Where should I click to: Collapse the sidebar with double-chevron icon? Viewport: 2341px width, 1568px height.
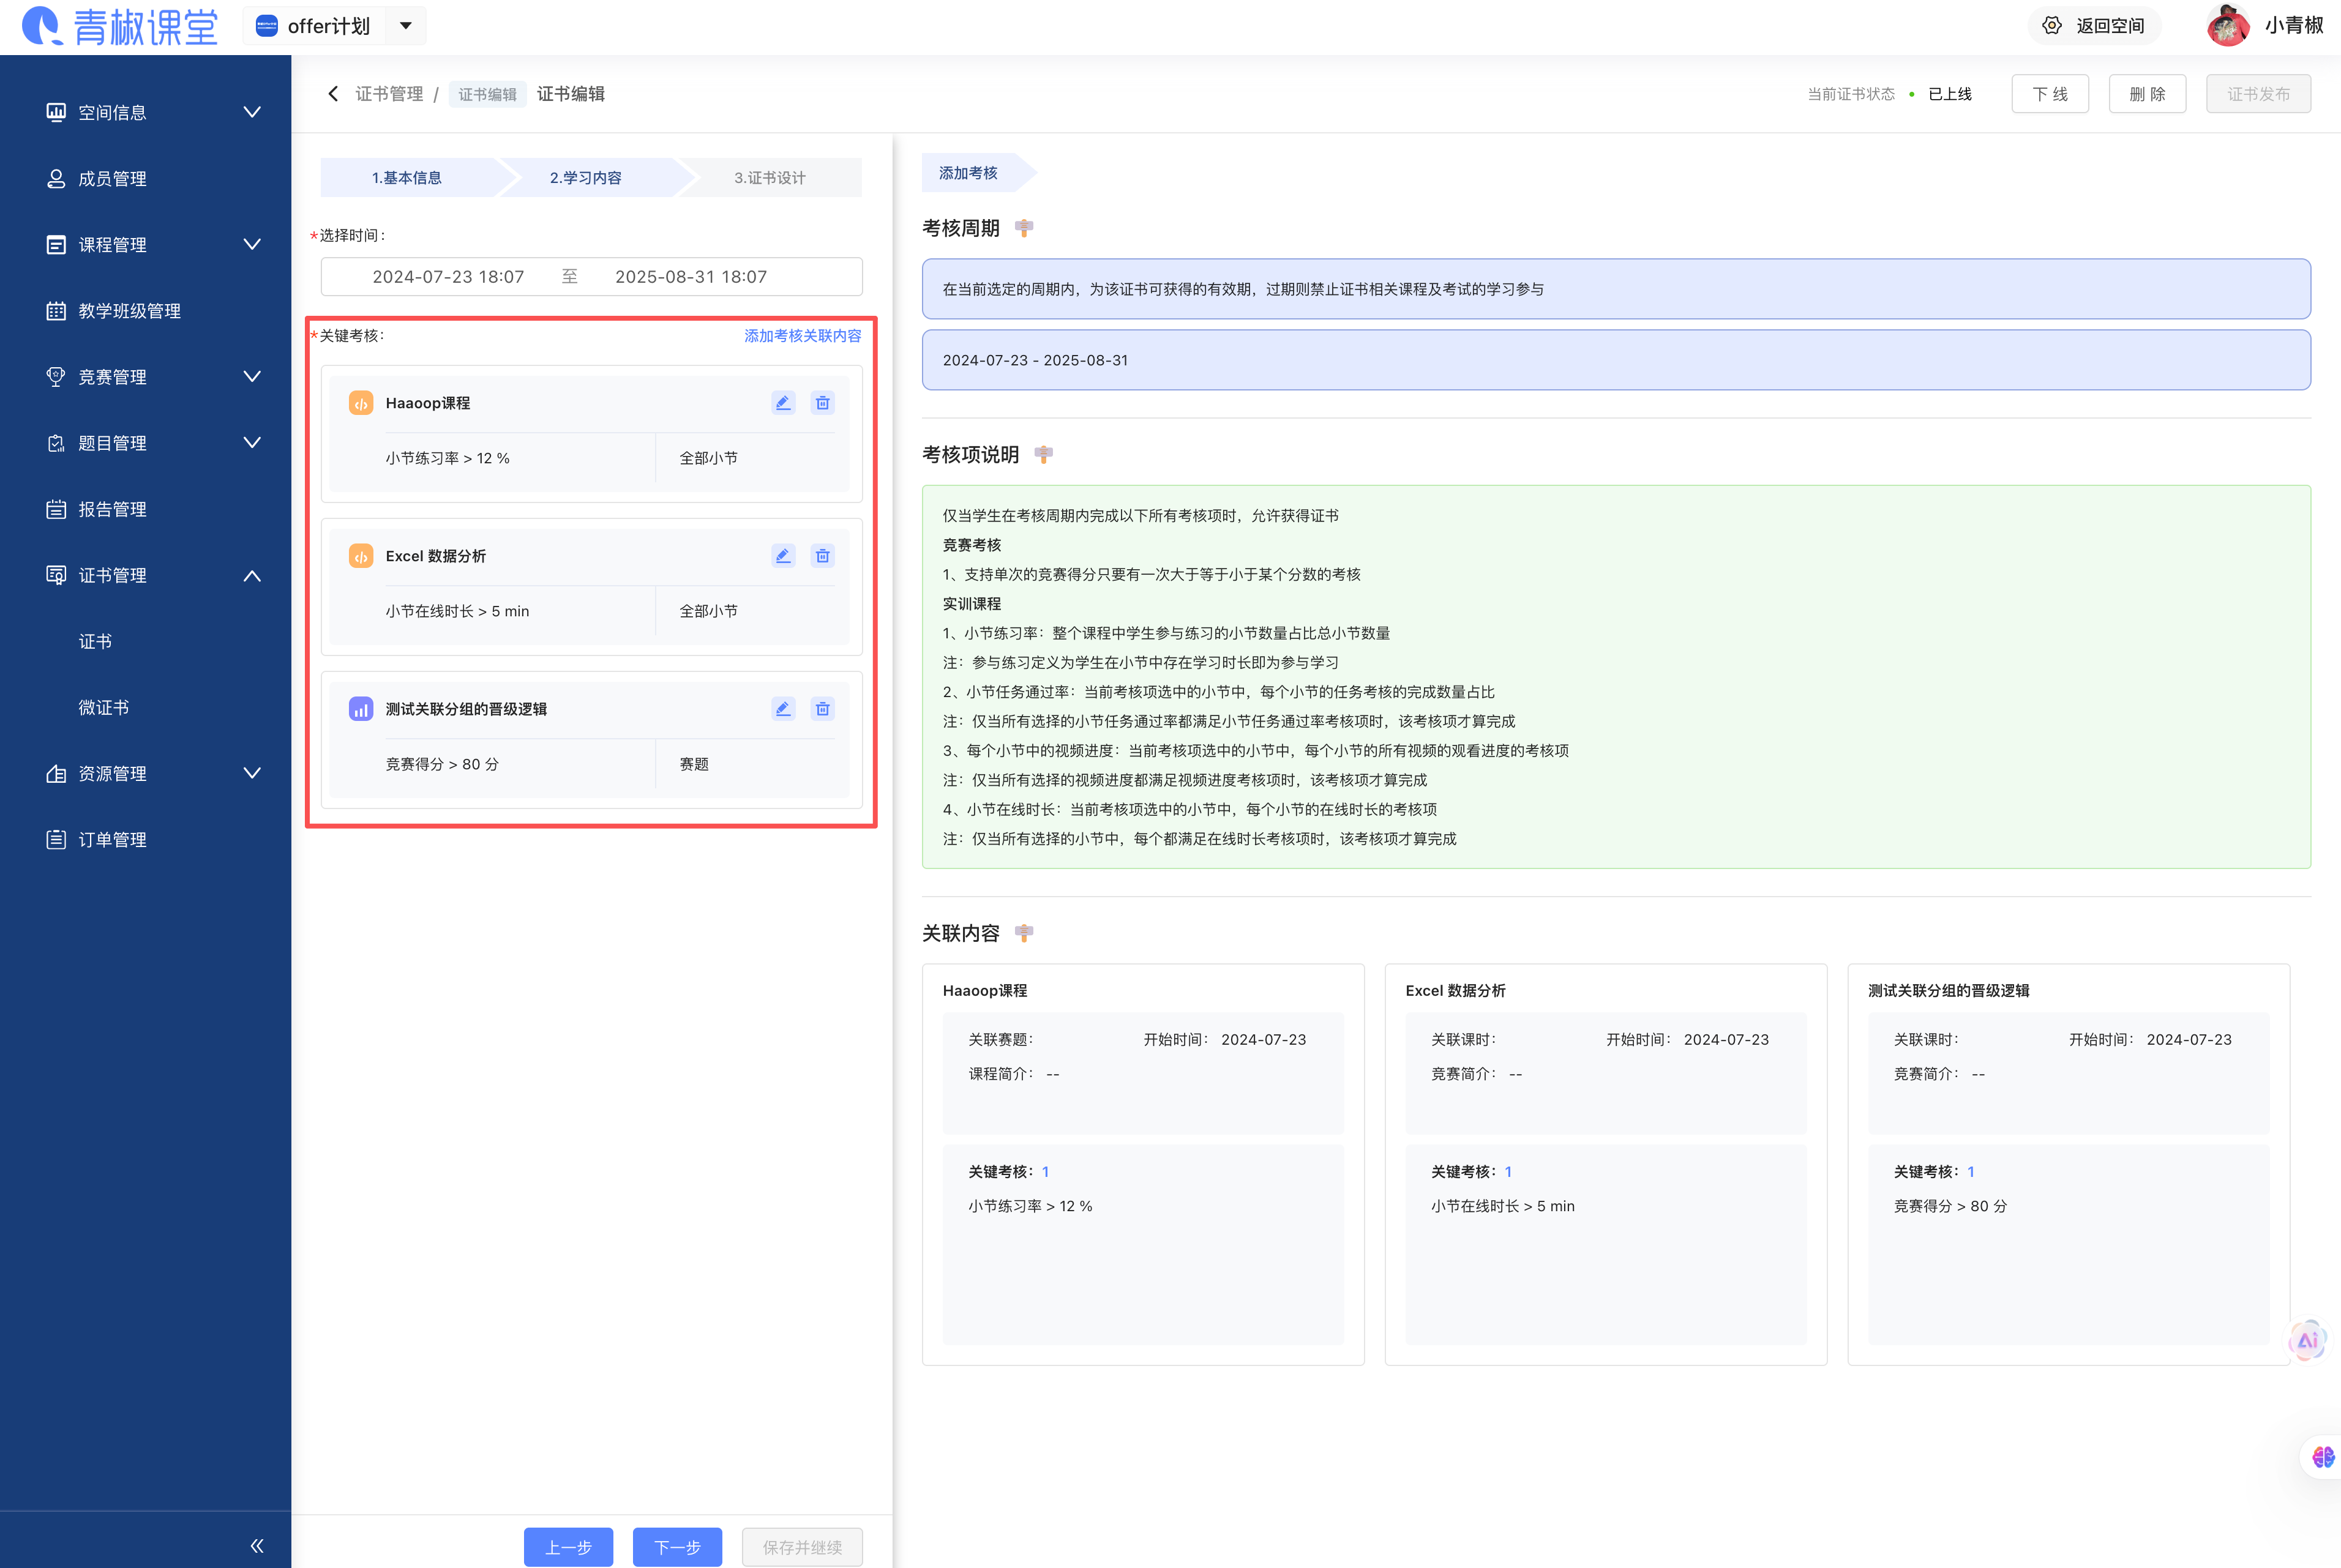click(256, 1546)
